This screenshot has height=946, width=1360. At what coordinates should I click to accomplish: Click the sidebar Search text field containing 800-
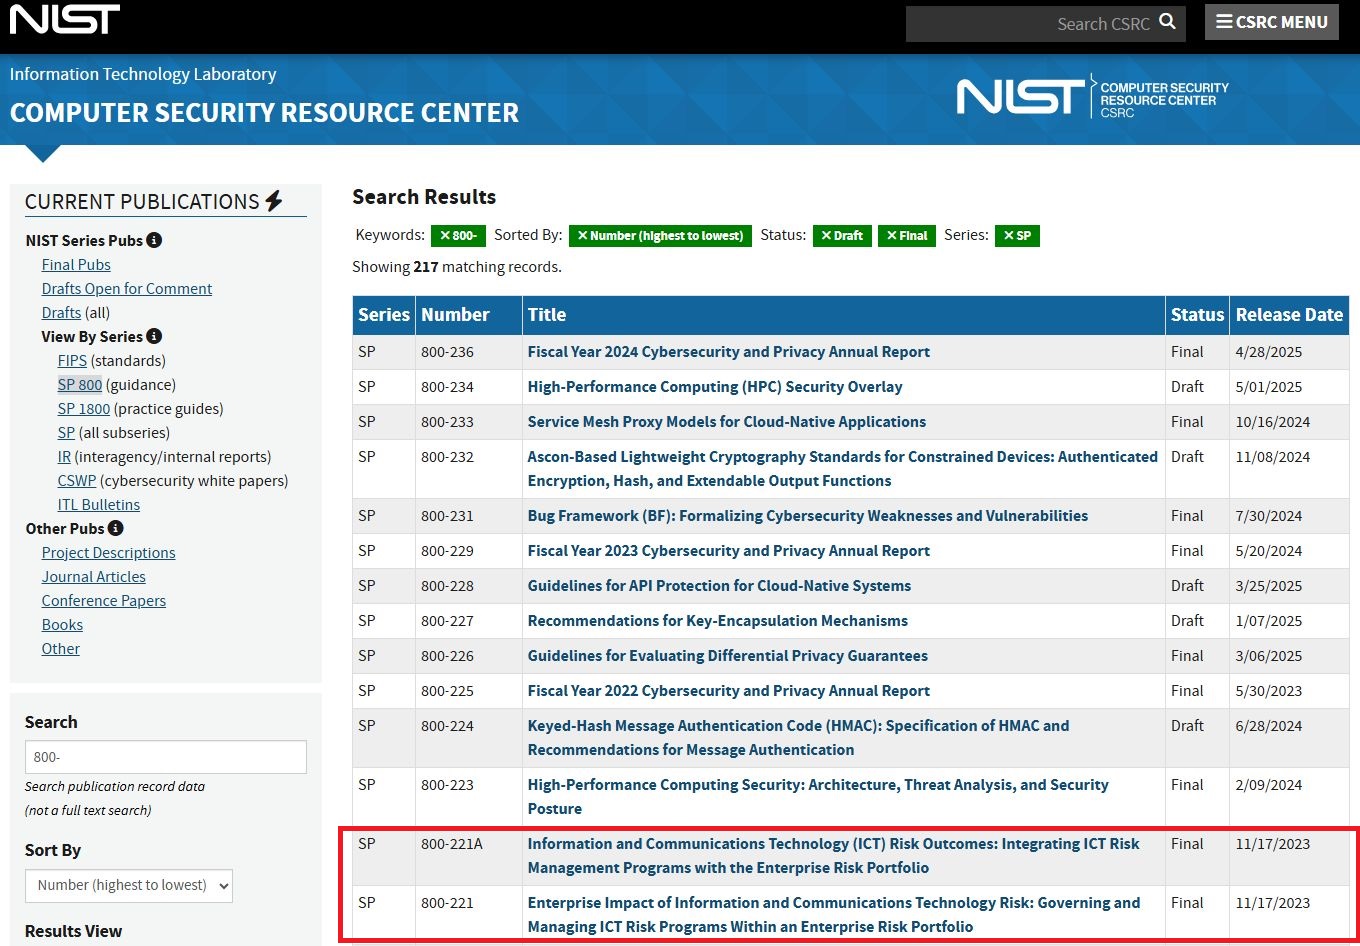coord(166,757)
